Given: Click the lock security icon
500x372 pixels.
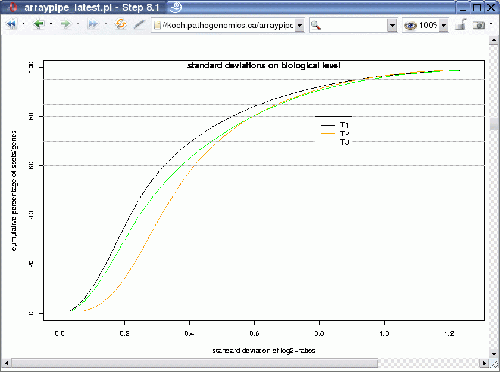Looking at the screenshot, I should click(x=460, y=25).
